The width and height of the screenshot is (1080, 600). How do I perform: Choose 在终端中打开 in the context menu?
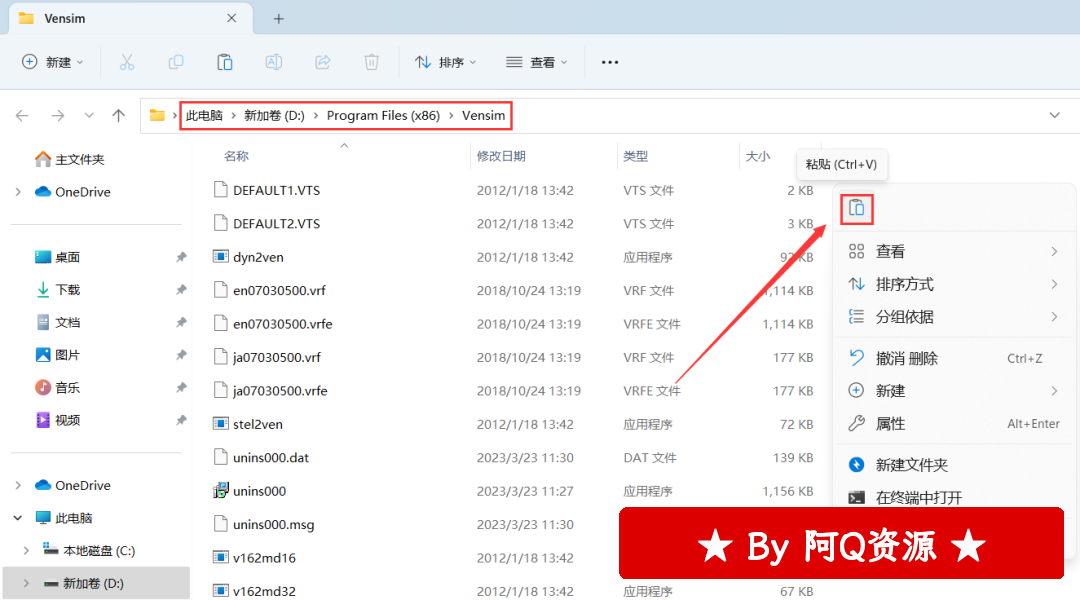point(954,497)
